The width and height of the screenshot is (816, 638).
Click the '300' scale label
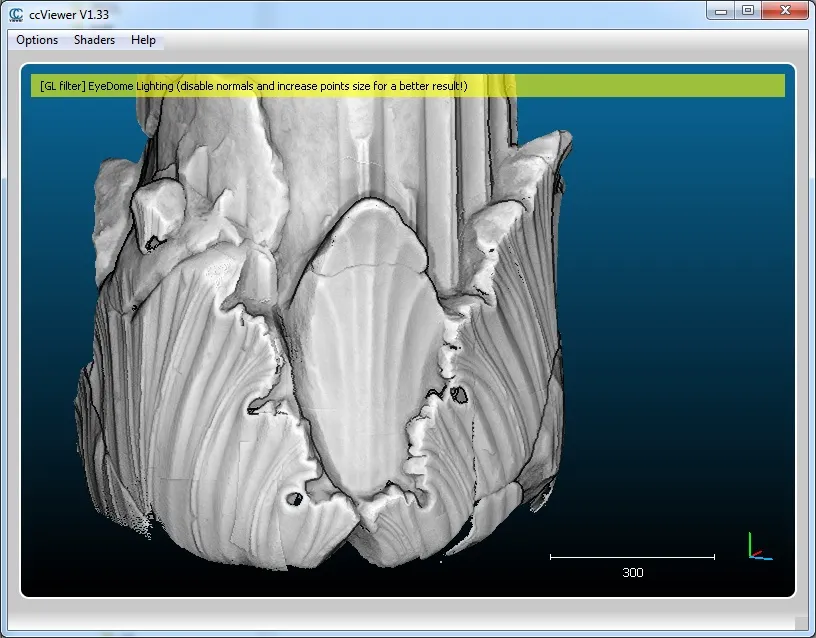pos(632,573)
